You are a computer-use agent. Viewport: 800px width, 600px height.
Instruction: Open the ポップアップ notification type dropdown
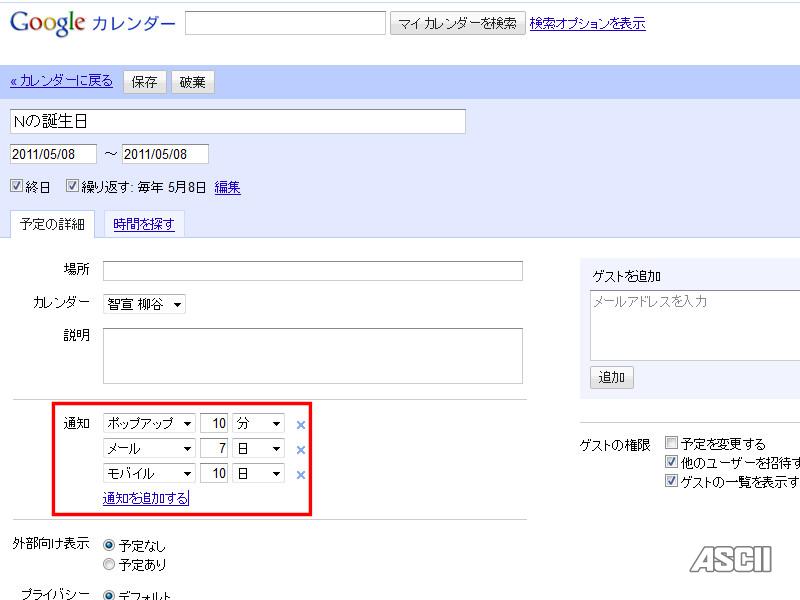tap(149, 423)
